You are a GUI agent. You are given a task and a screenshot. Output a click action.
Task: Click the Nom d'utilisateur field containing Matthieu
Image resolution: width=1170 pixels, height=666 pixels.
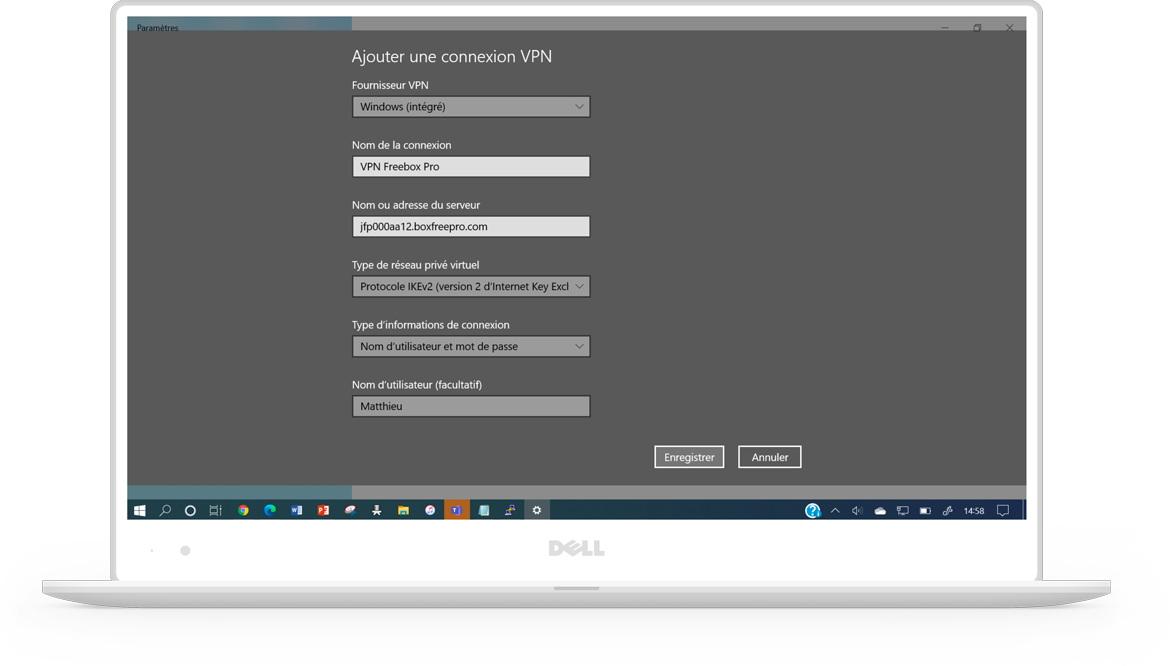pyautogui.click(x=471, y=407)
